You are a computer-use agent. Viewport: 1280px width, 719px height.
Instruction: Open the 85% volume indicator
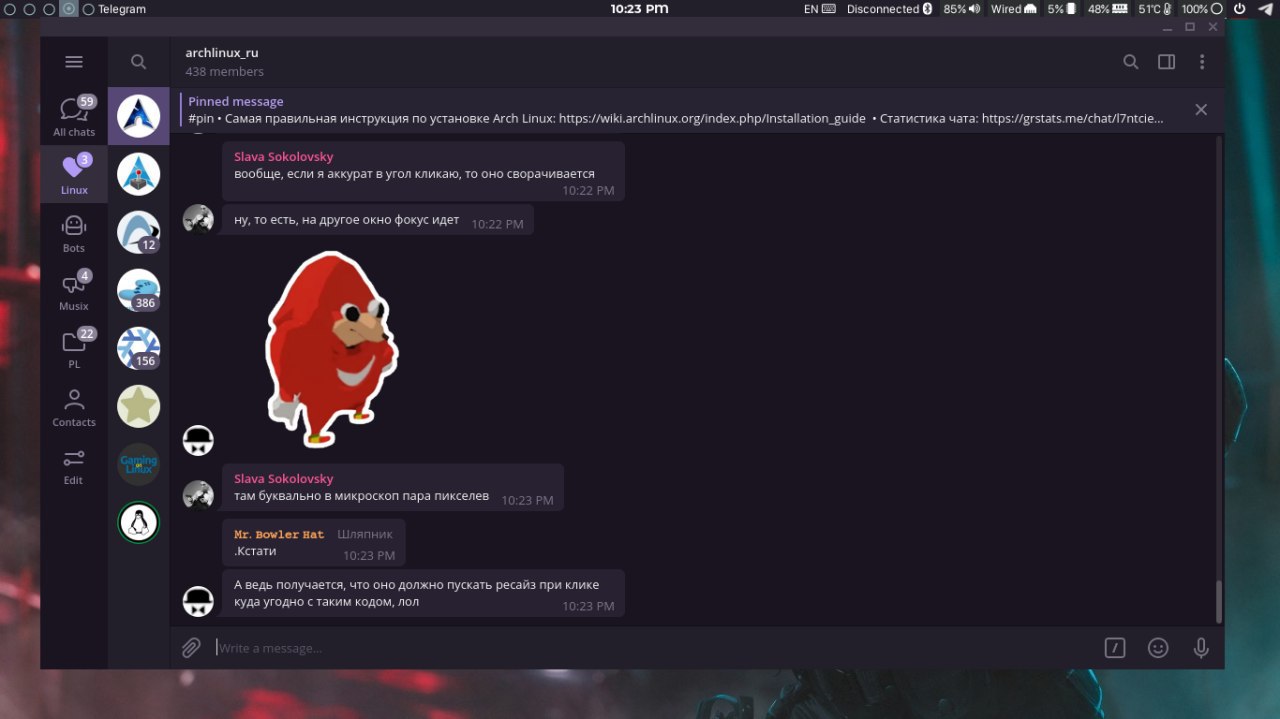tap(961, 9)
